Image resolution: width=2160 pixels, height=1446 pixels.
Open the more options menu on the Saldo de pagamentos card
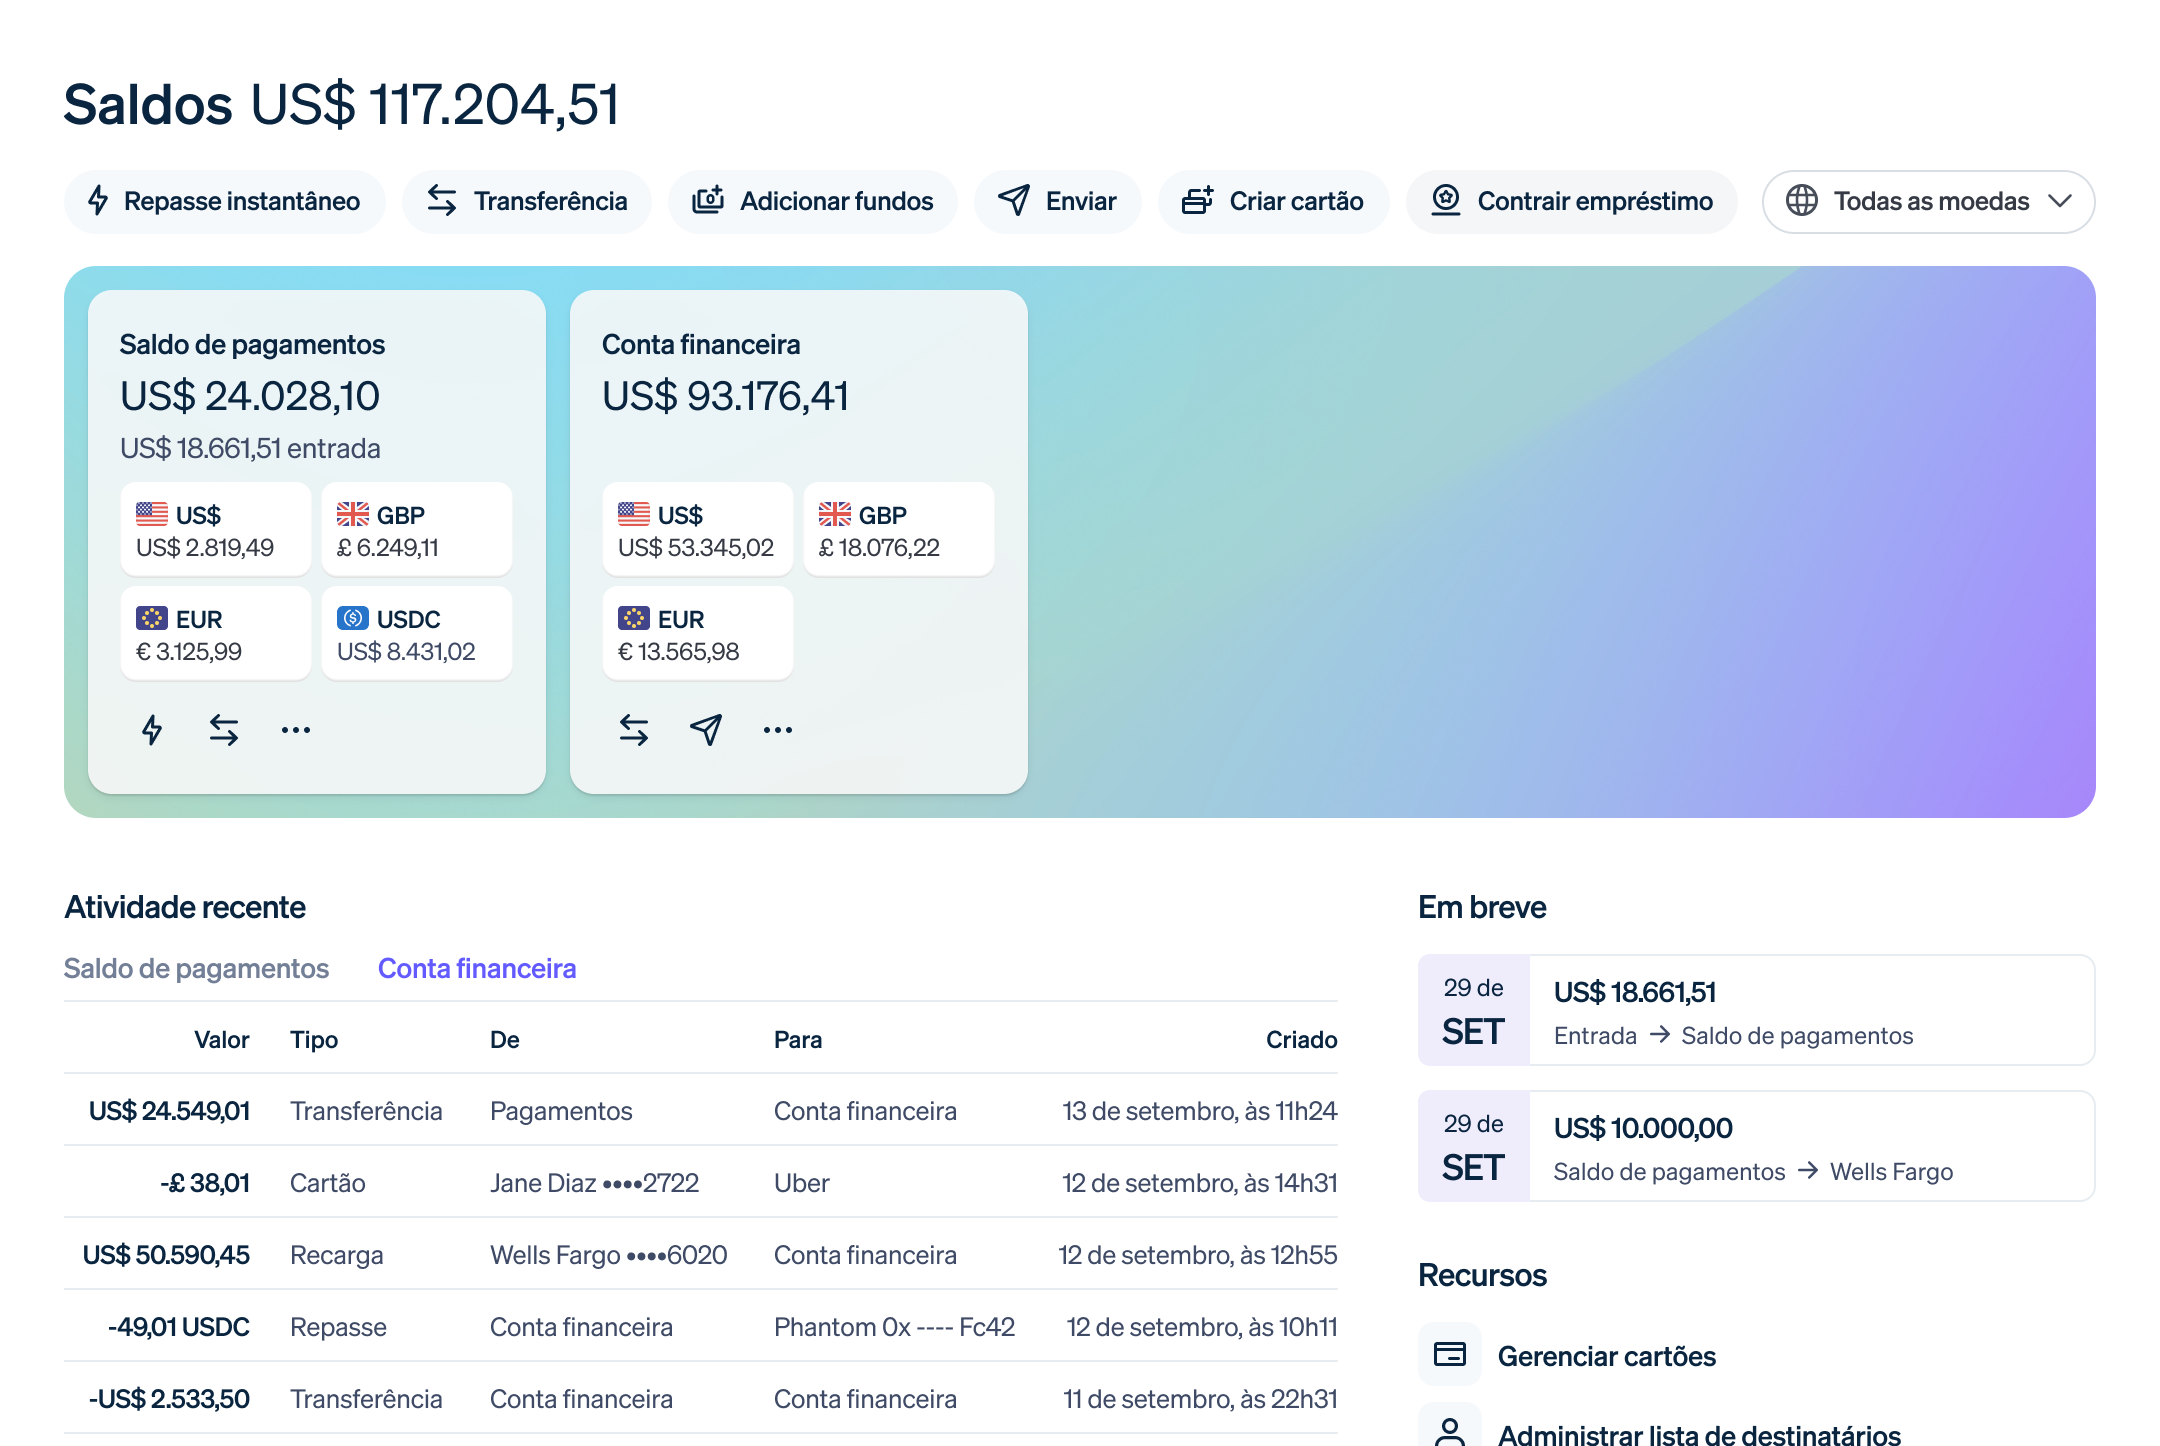pyautogui.click(x=296, y=729)
